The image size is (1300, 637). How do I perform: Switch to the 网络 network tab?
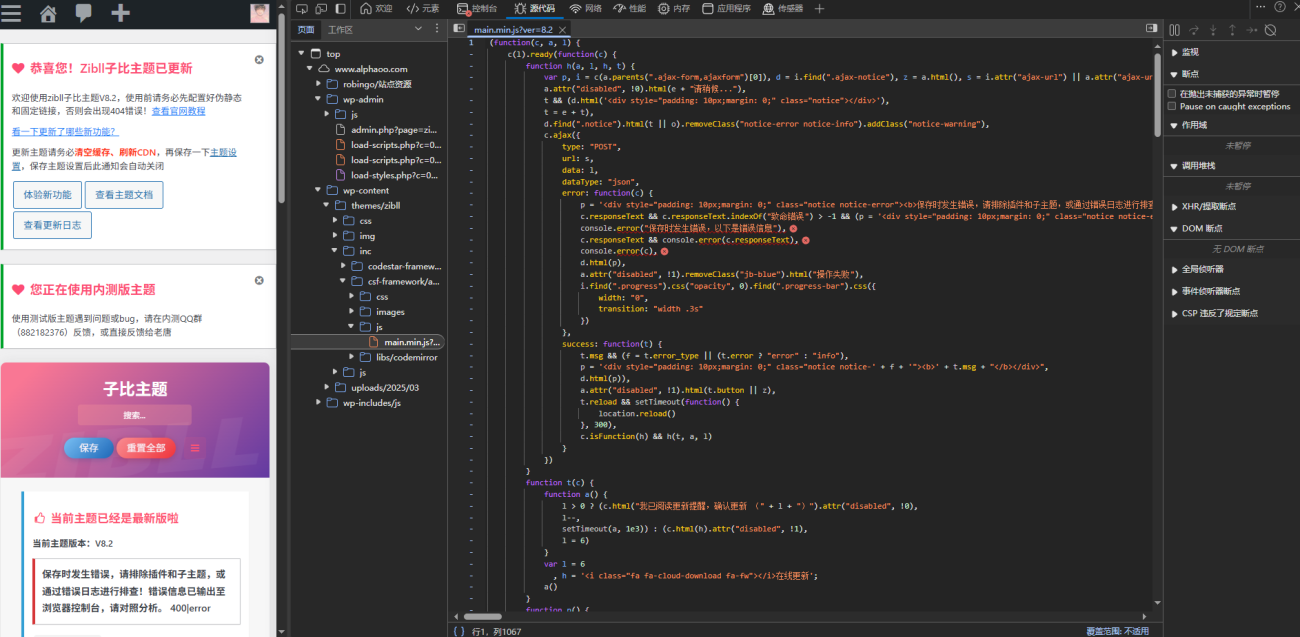coord(586,8)
